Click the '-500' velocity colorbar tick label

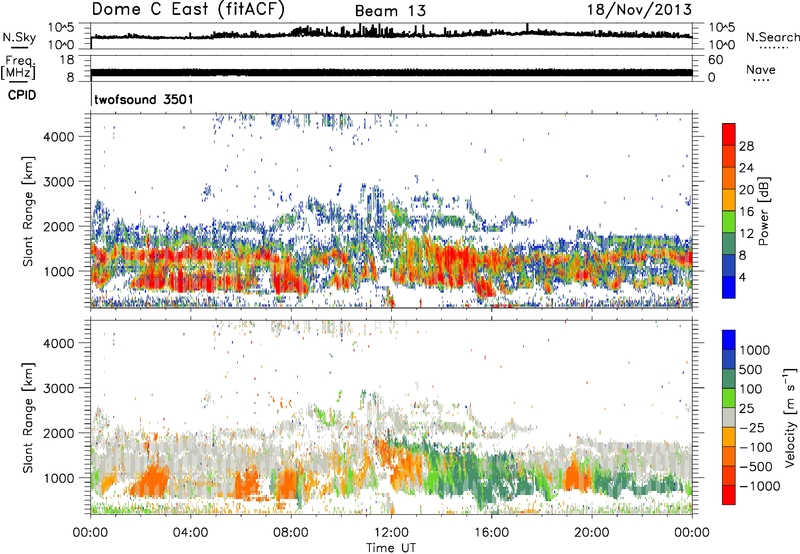coord(756,466)
